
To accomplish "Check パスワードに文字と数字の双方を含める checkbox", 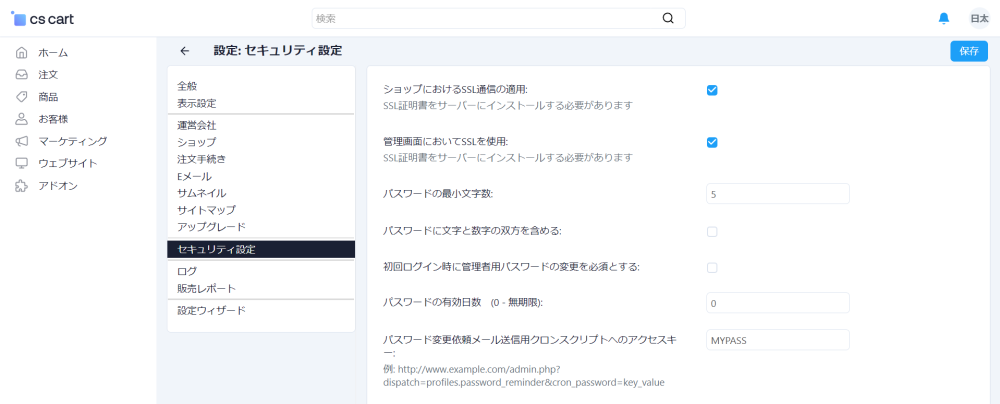I will pyautogui.click(x=712, y=232).
